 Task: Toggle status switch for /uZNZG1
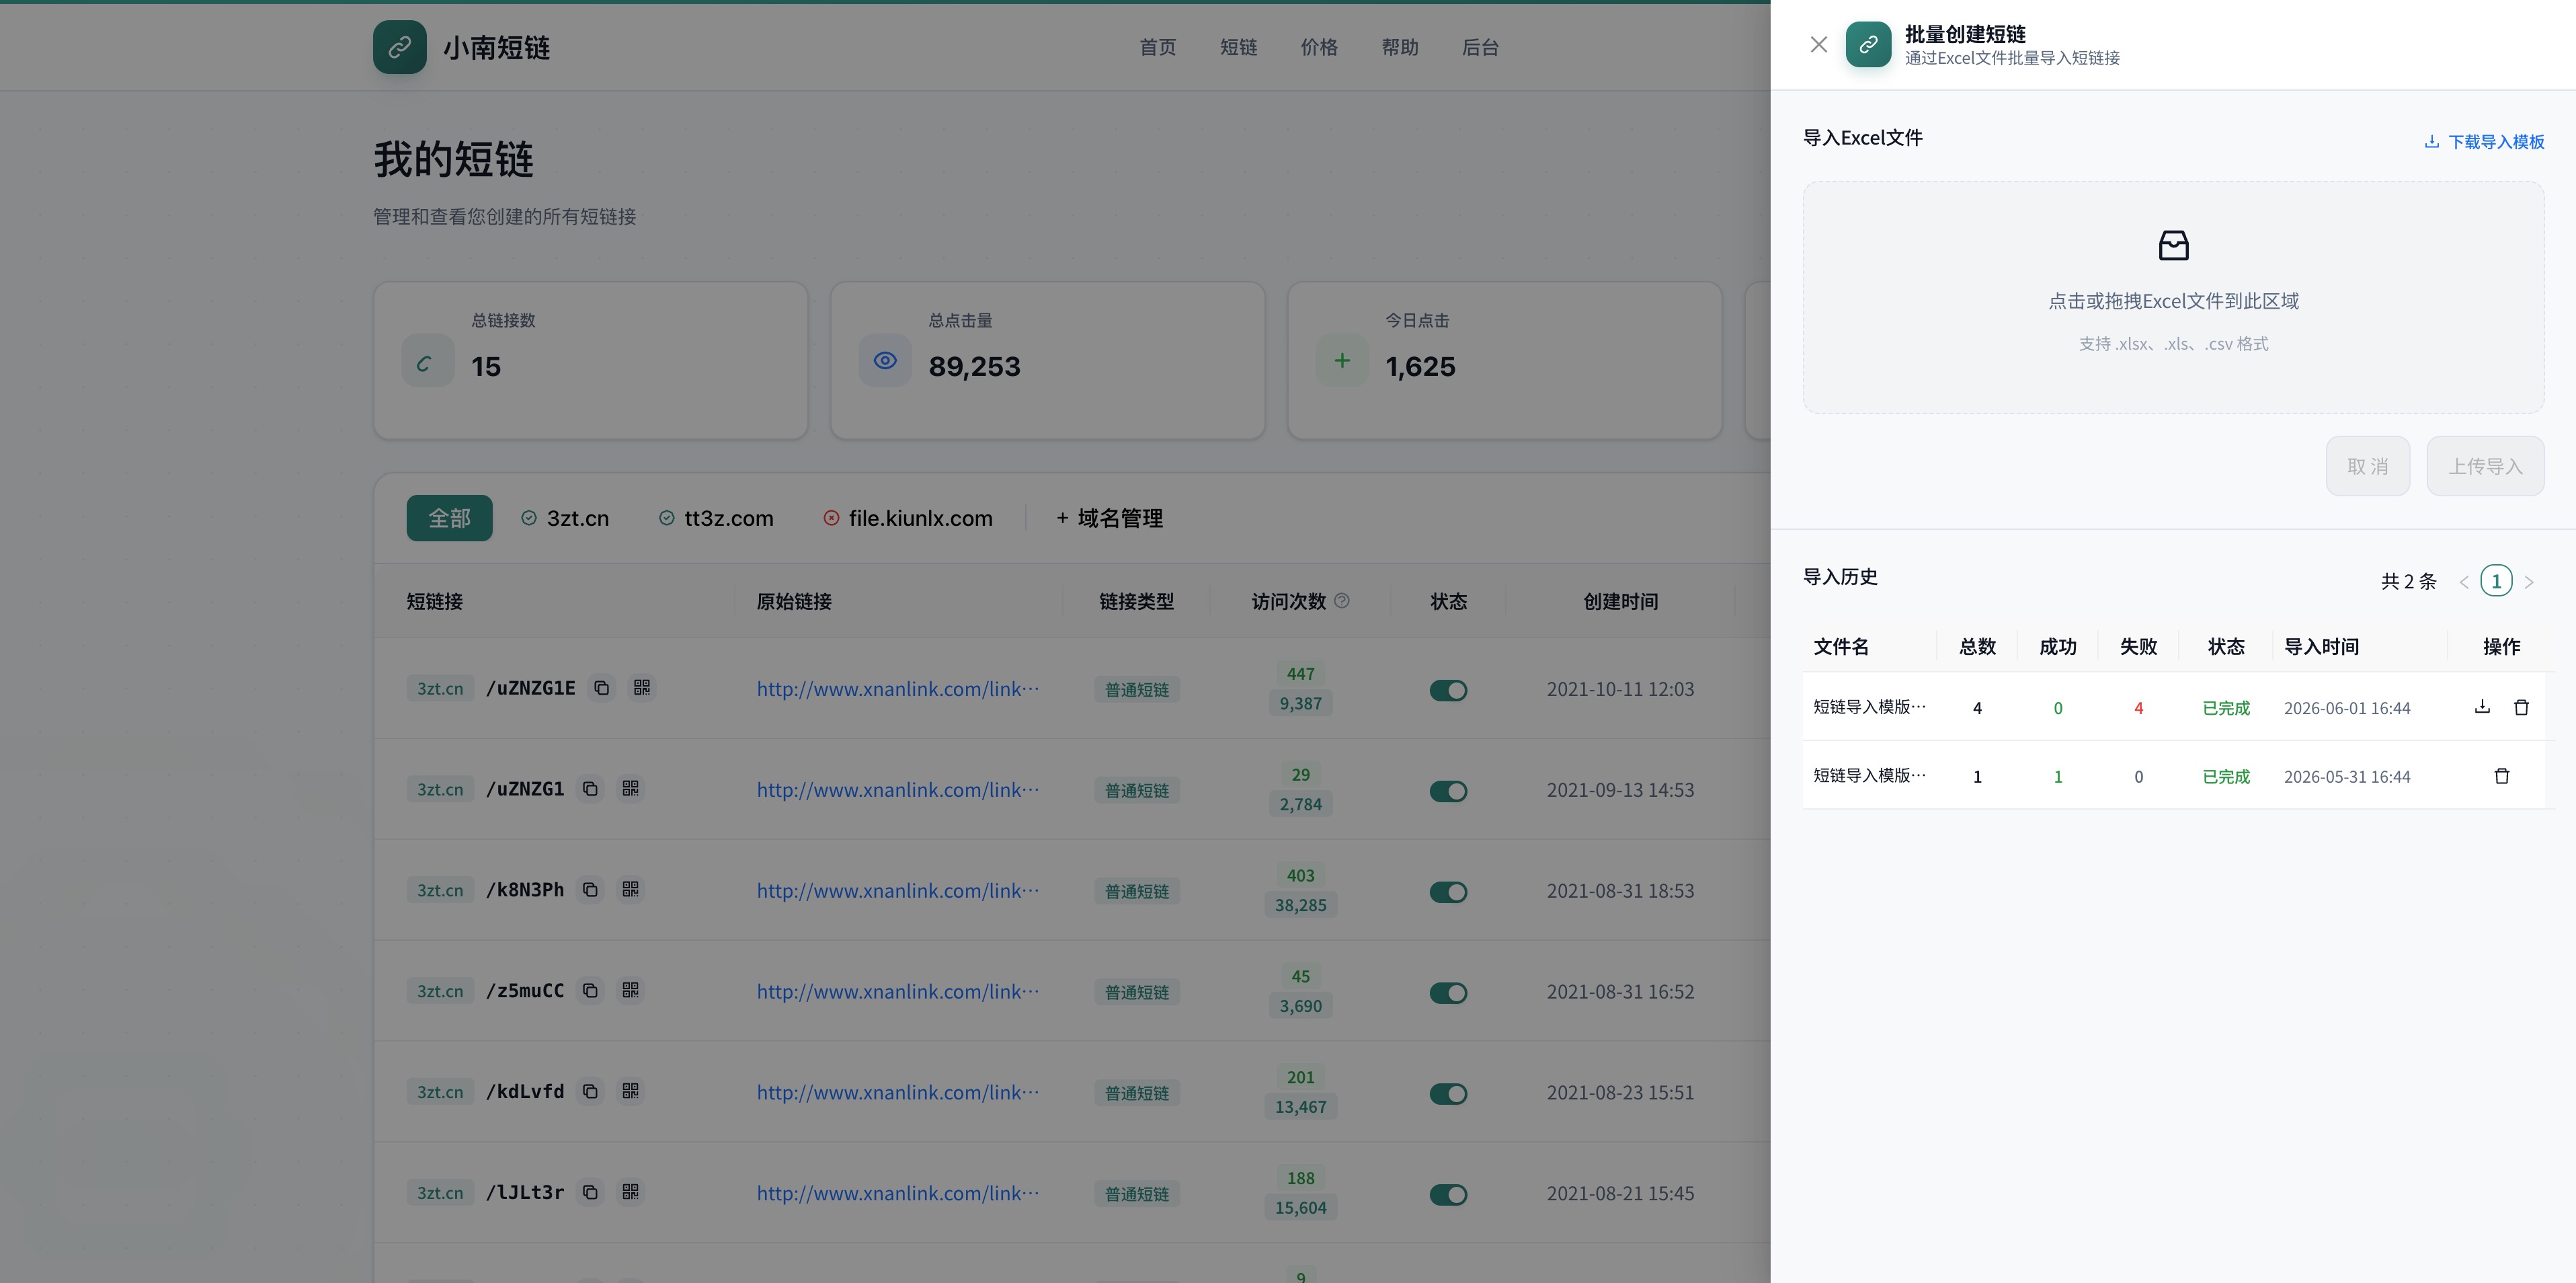(x=1448, y=791)
